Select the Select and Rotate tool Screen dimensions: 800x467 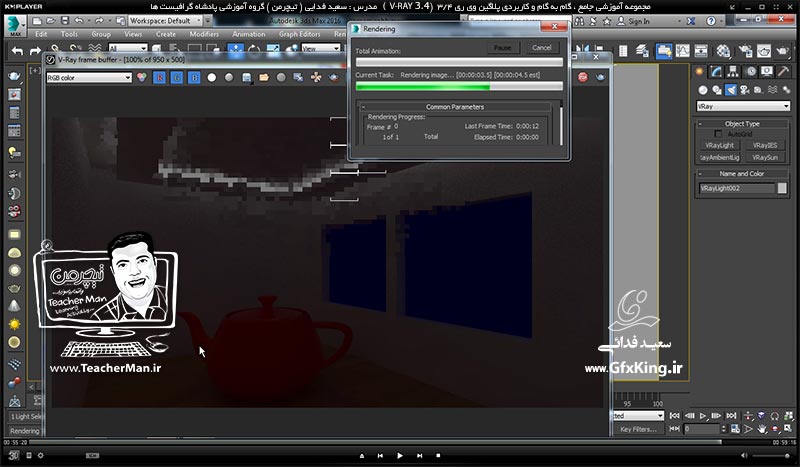[254, 50]
